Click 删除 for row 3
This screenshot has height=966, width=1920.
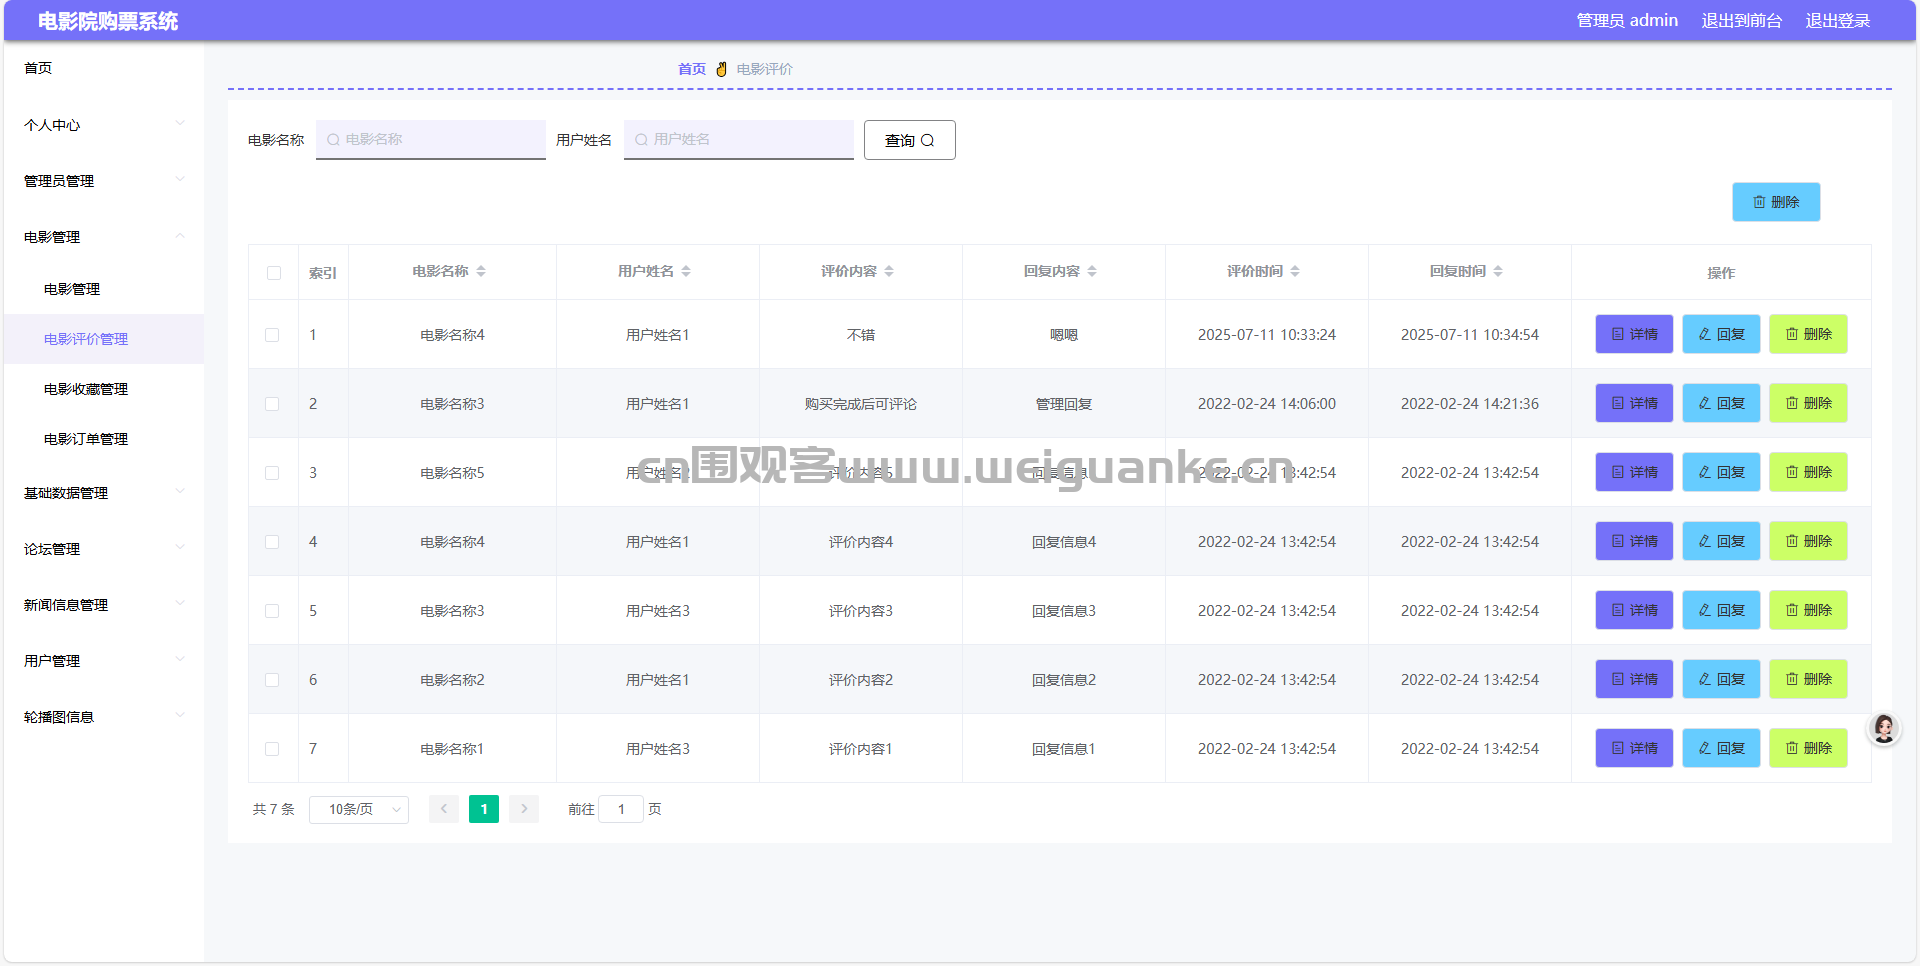tap(1808, 472)
